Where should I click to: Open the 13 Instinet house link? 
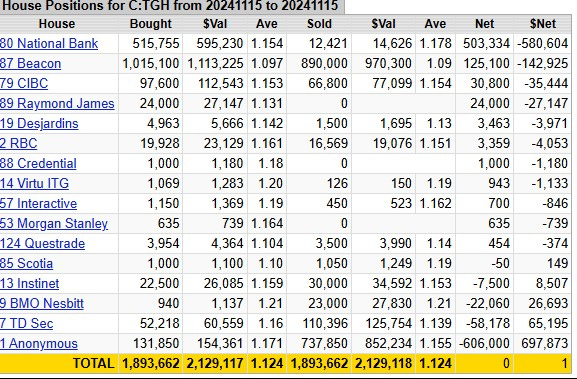click(x=29, y=283)
